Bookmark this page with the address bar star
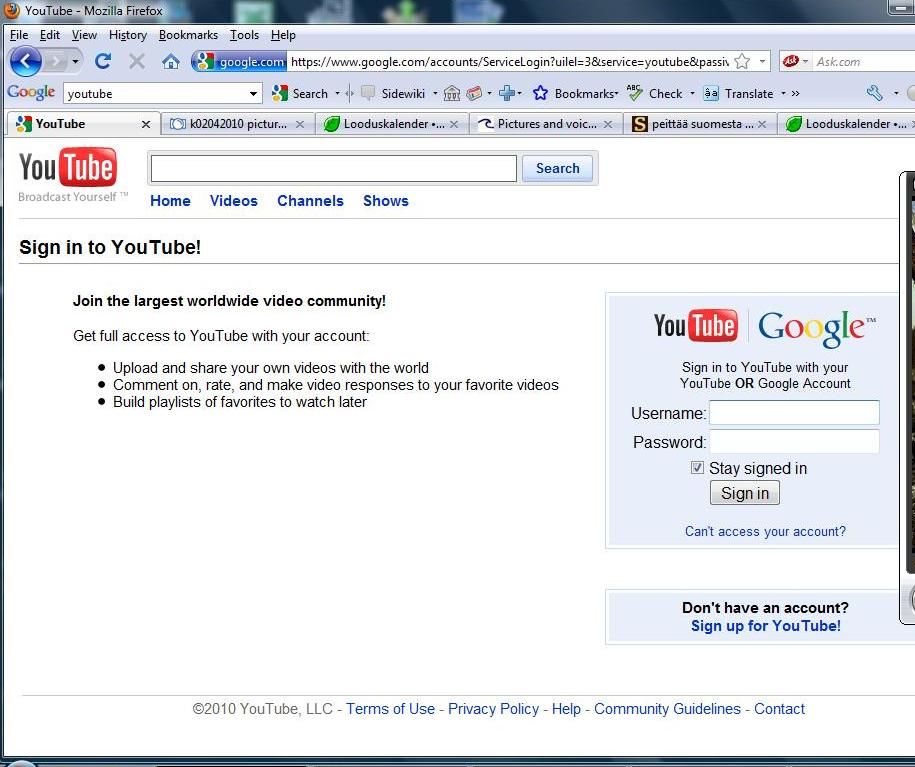This screenshot has width=915, height=767. pyautogui.click(x=742, y=61)
